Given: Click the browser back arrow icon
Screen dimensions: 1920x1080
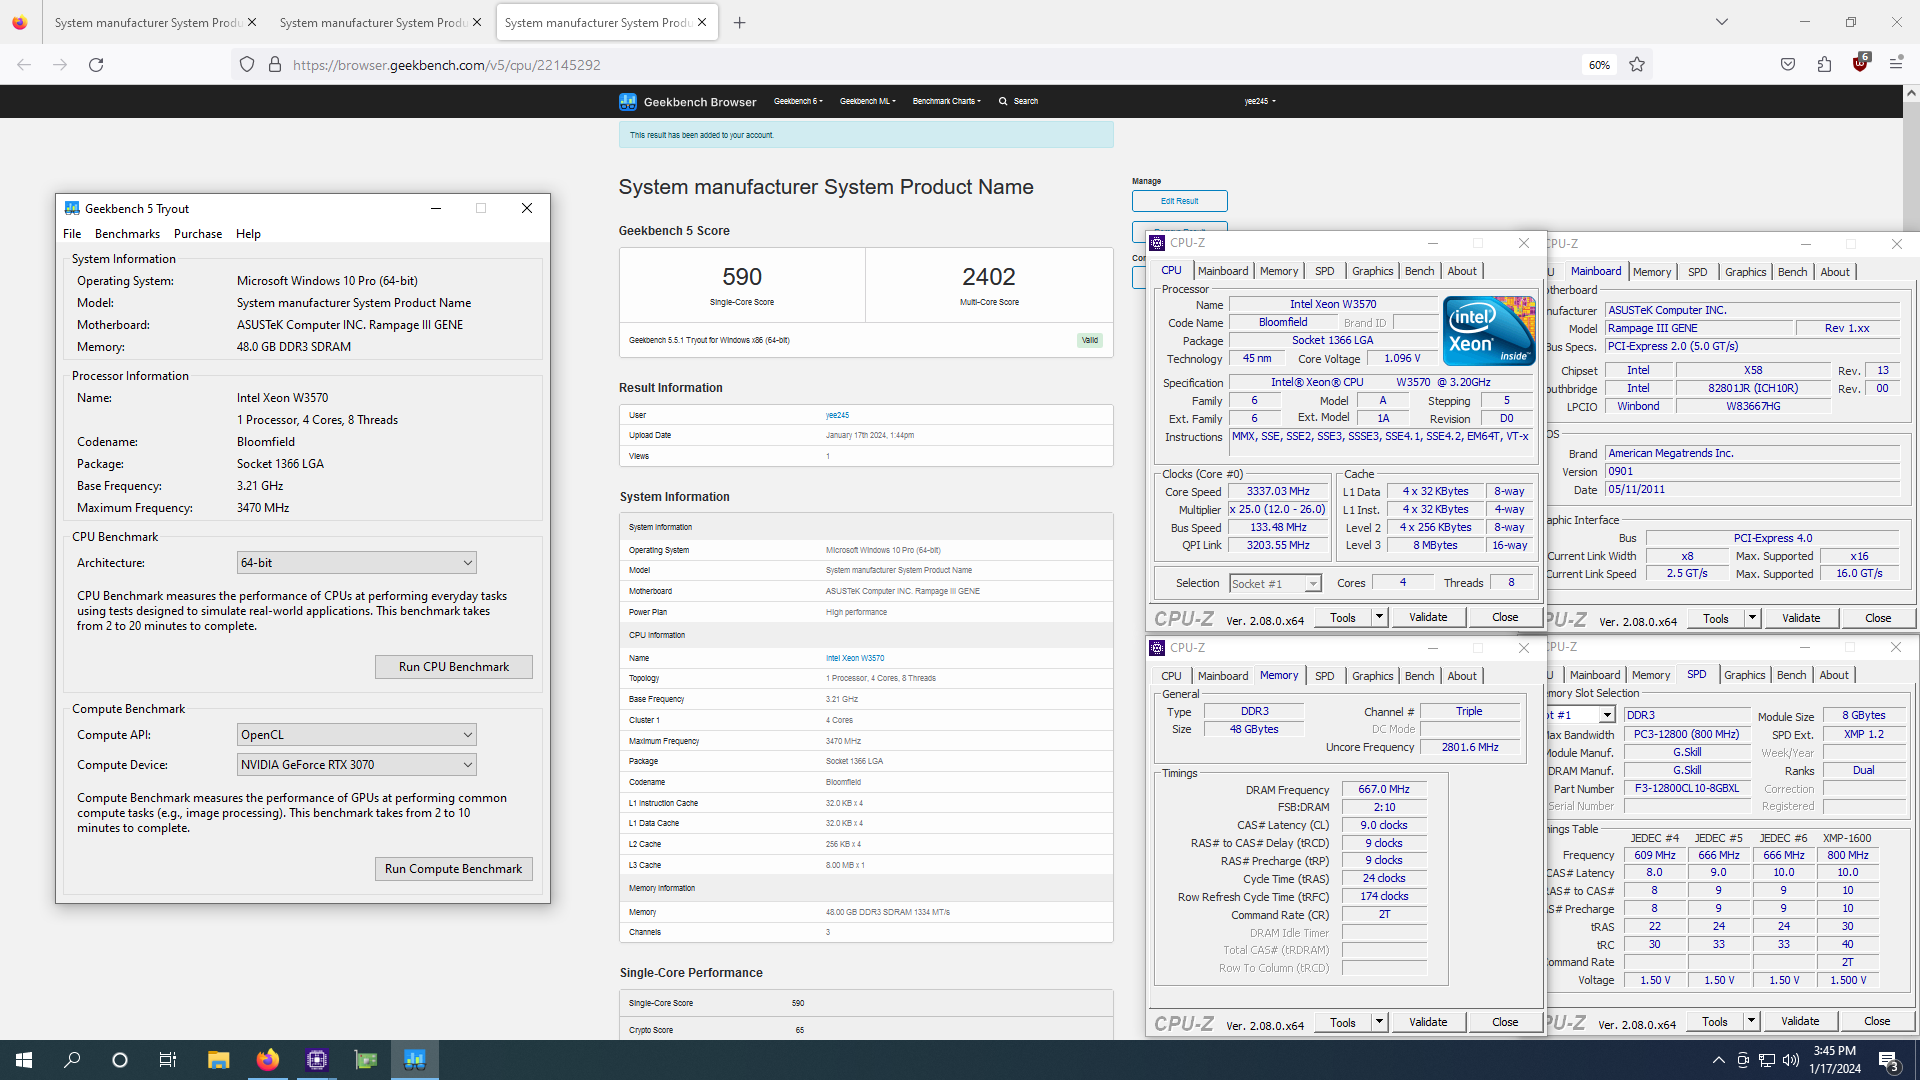Looking at the screenshot, I should click(x=24, y=65).
